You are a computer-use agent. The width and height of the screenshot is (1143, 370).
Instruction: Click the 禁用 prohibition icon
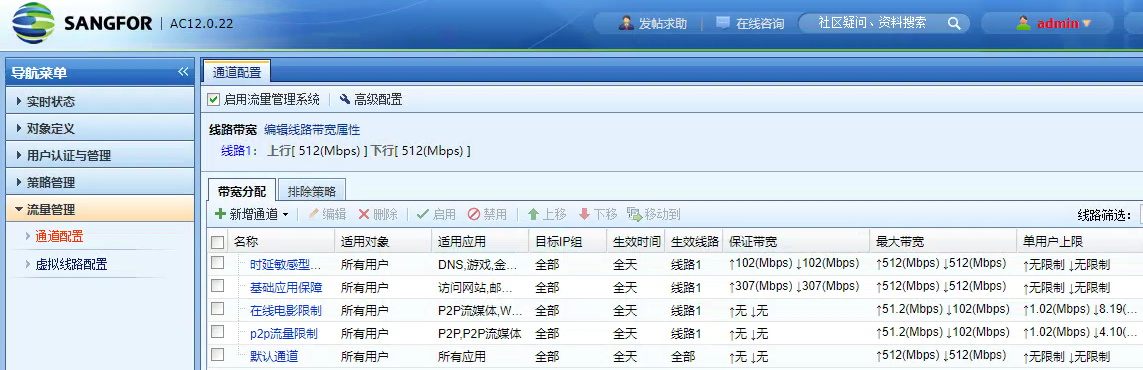(473, 214)
